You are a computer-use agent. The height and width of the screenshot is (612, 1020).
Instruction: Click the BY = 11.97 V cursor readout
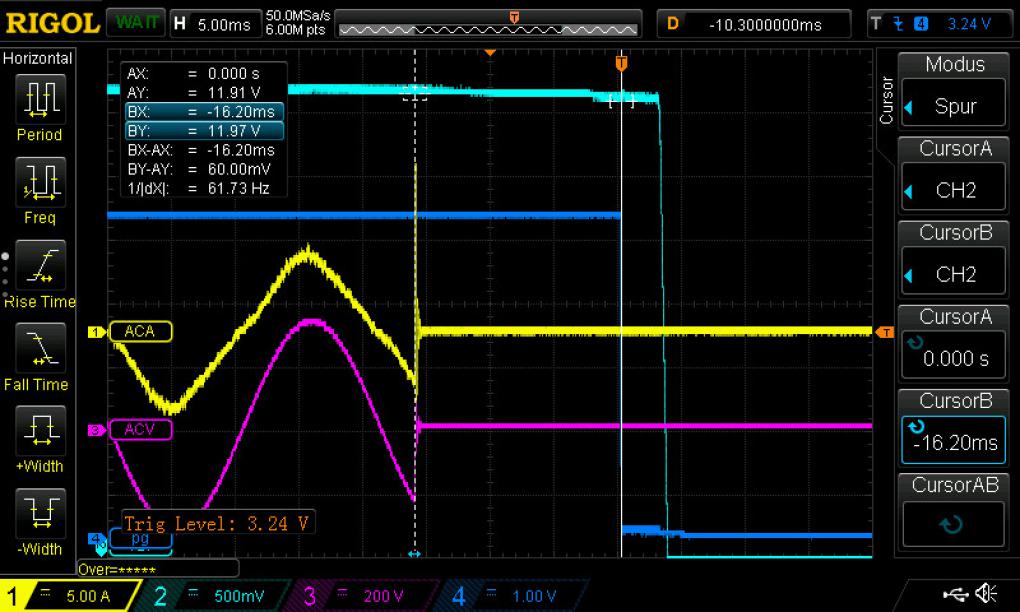[x=204, y=131]
